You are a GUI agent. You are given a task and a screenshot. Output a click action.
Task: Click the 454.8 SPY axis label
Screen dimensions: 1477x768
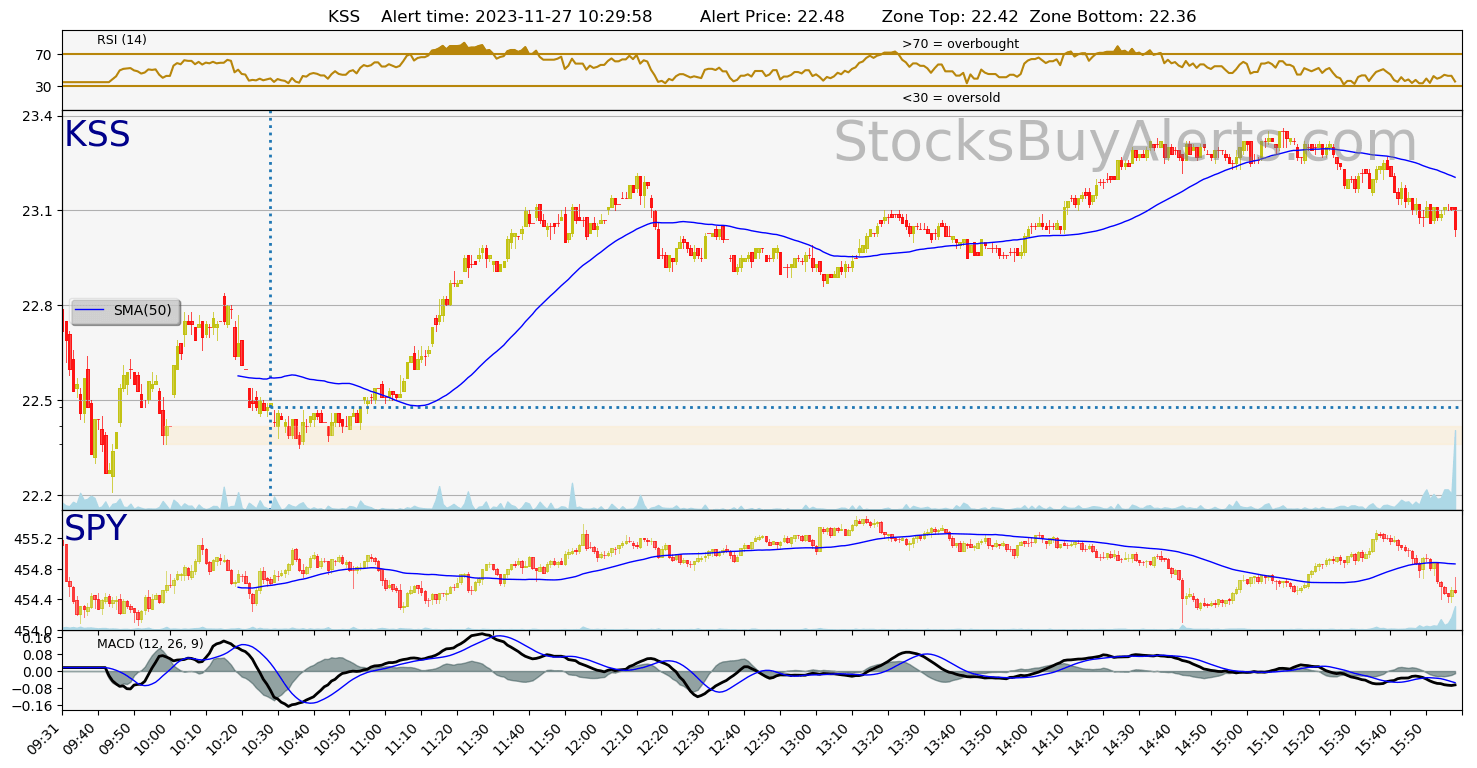click(x=32, y=570)
